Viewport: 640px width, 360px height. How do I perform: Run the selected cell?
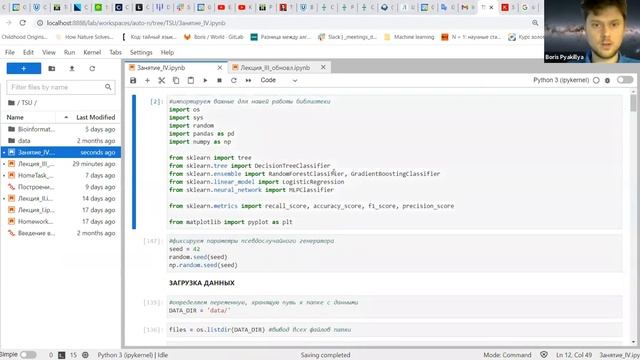click(205, 80)
